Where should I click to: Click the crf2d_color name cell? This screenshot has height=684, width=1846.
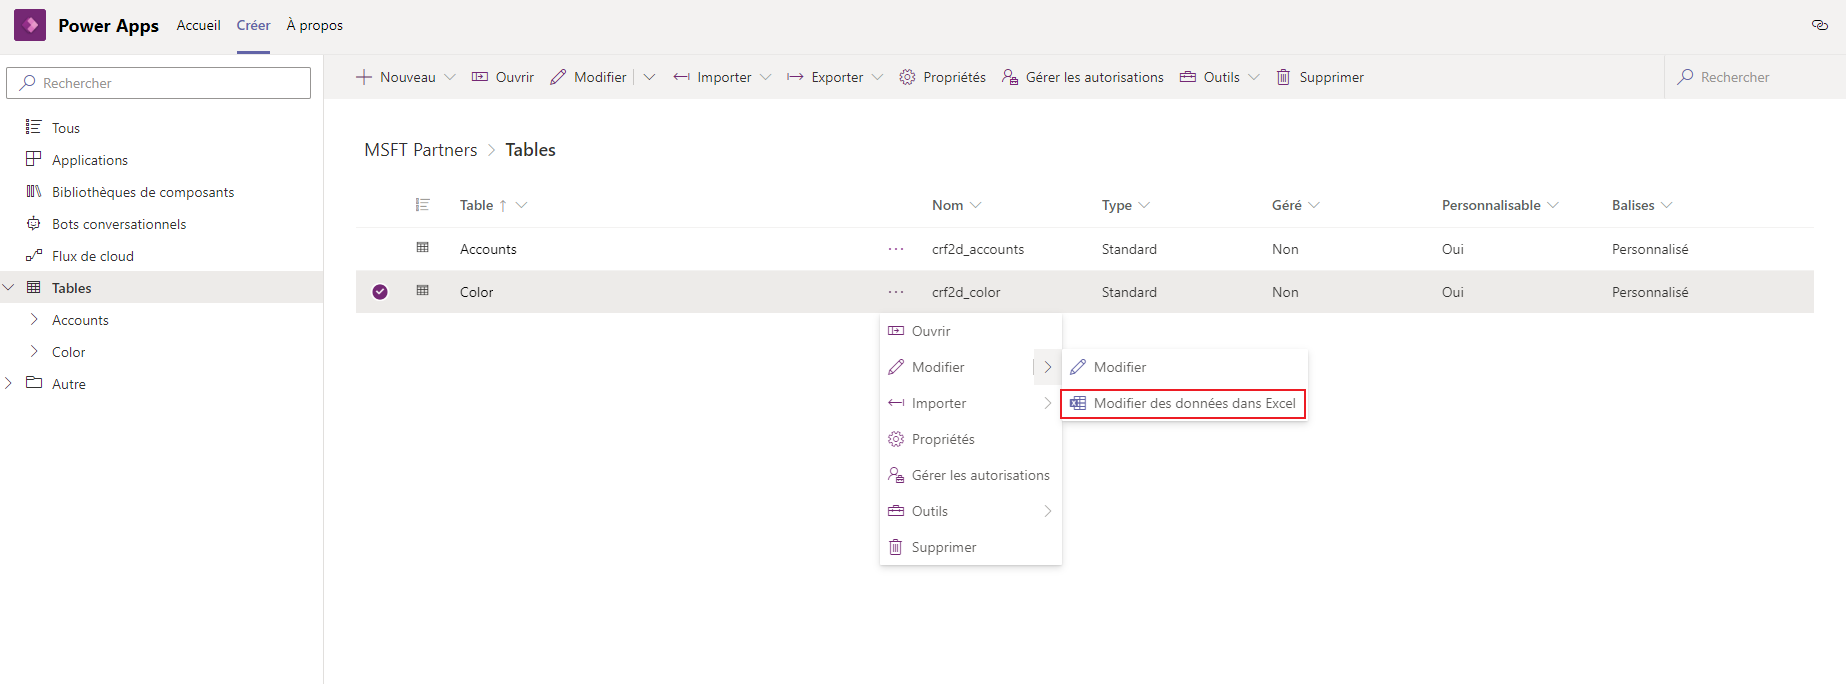[966, 292]
